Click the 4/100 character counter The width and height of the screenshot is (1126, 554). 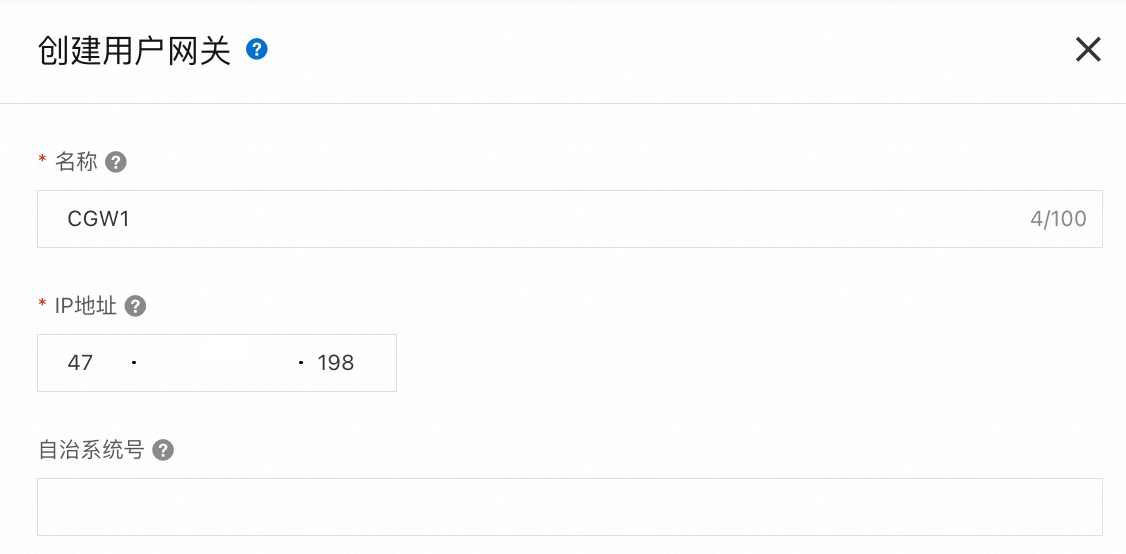pyautogui.click(x=1058, y=219)
